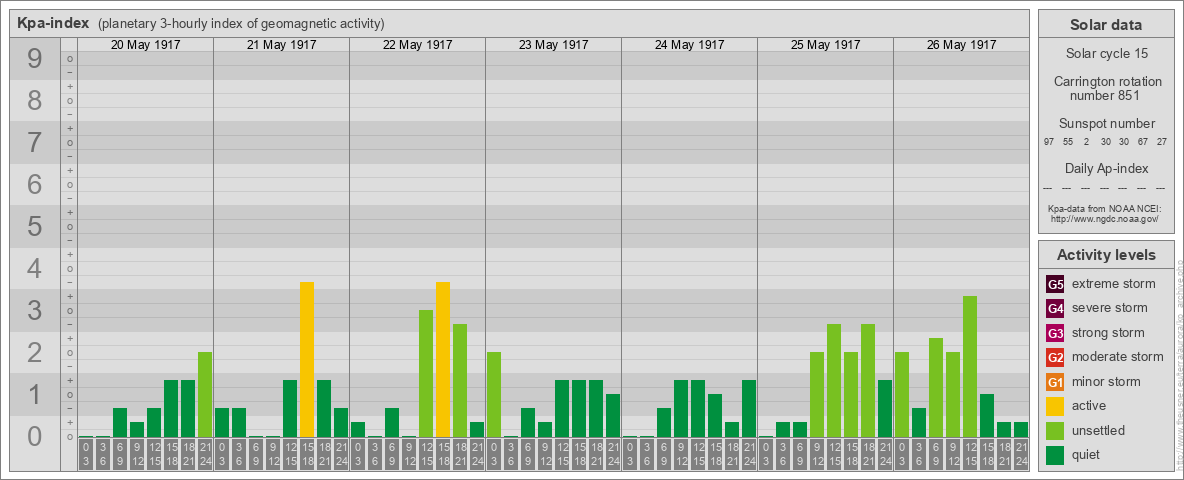The height and width of the screenshot is (480, 1184).
Task: Click the 'extreme storm' legend label
Action: [1114, 285]
